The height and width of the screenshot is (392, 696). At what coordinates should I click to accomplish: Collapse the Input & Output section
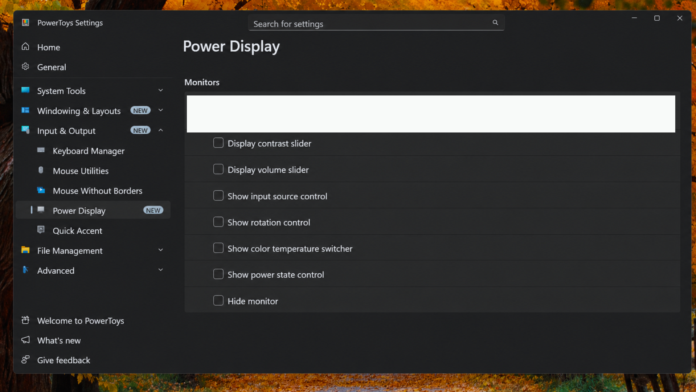161,130
